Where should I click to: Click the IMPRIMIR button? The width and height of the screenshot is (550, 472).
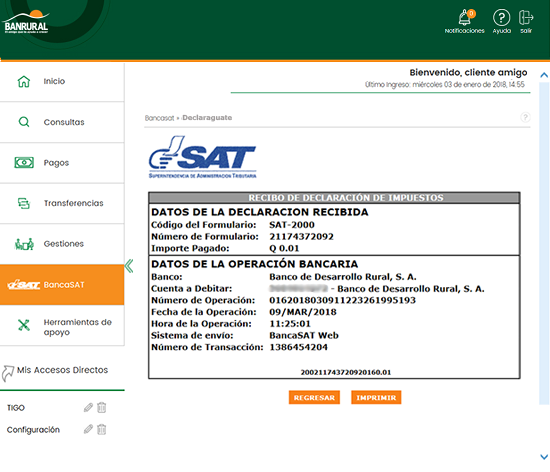click(x=376, y=397)
